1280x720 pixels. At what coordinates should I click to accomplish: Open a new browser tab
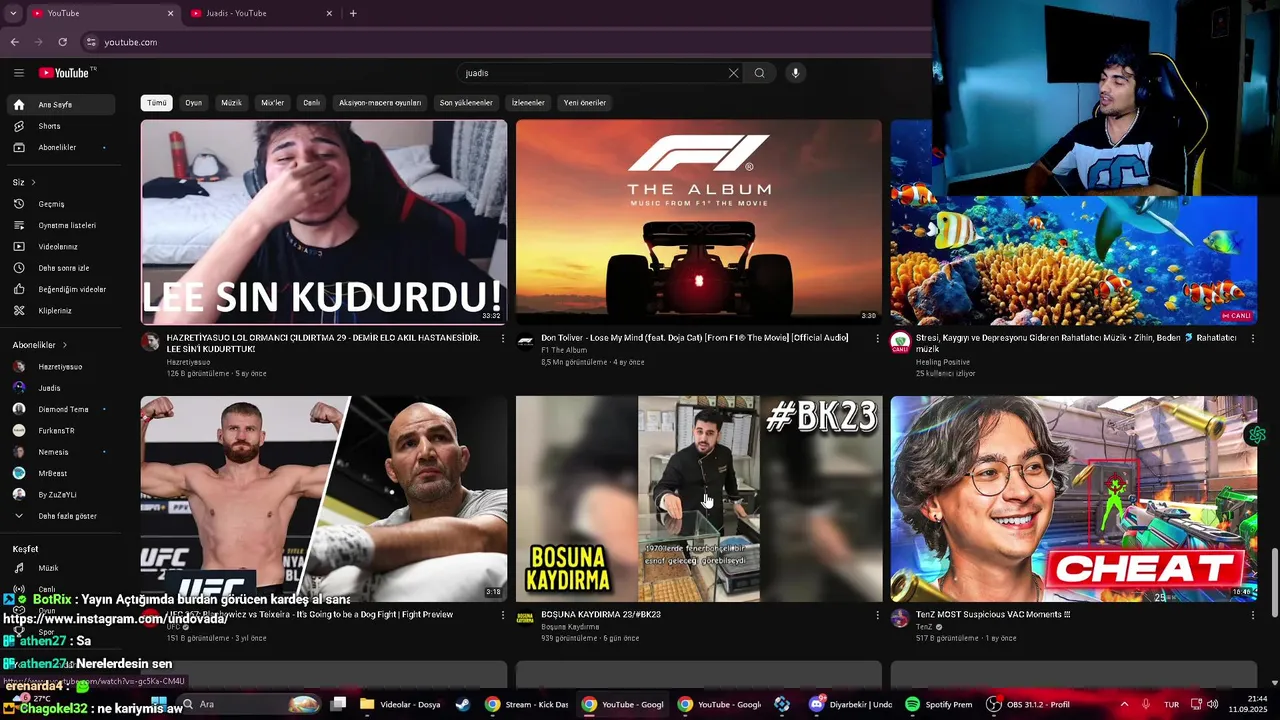(353, 13)
